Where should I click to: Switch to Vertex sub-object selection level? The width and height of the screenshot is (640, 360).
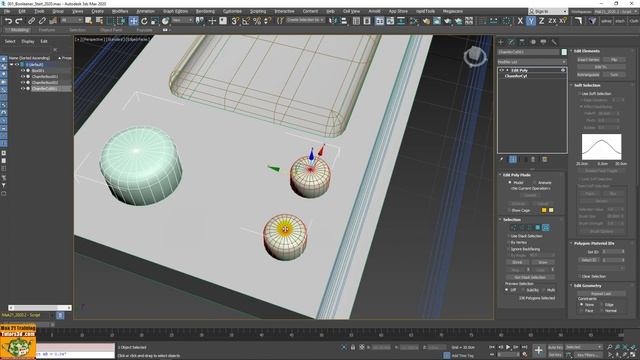pos(513,227)
